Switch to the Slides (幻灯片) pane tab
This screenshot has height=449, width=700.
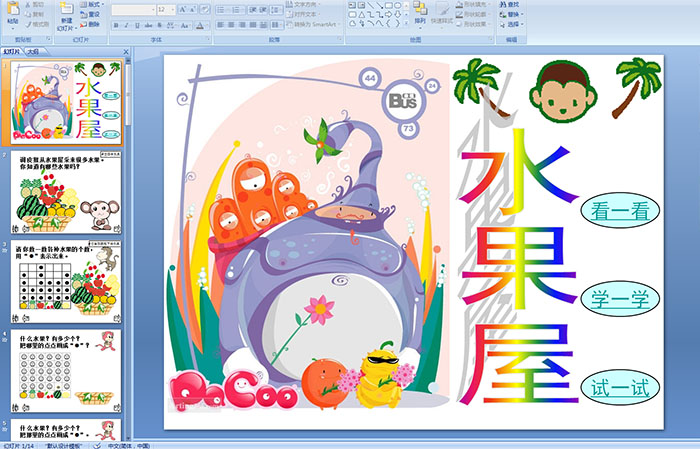(11, 52)
